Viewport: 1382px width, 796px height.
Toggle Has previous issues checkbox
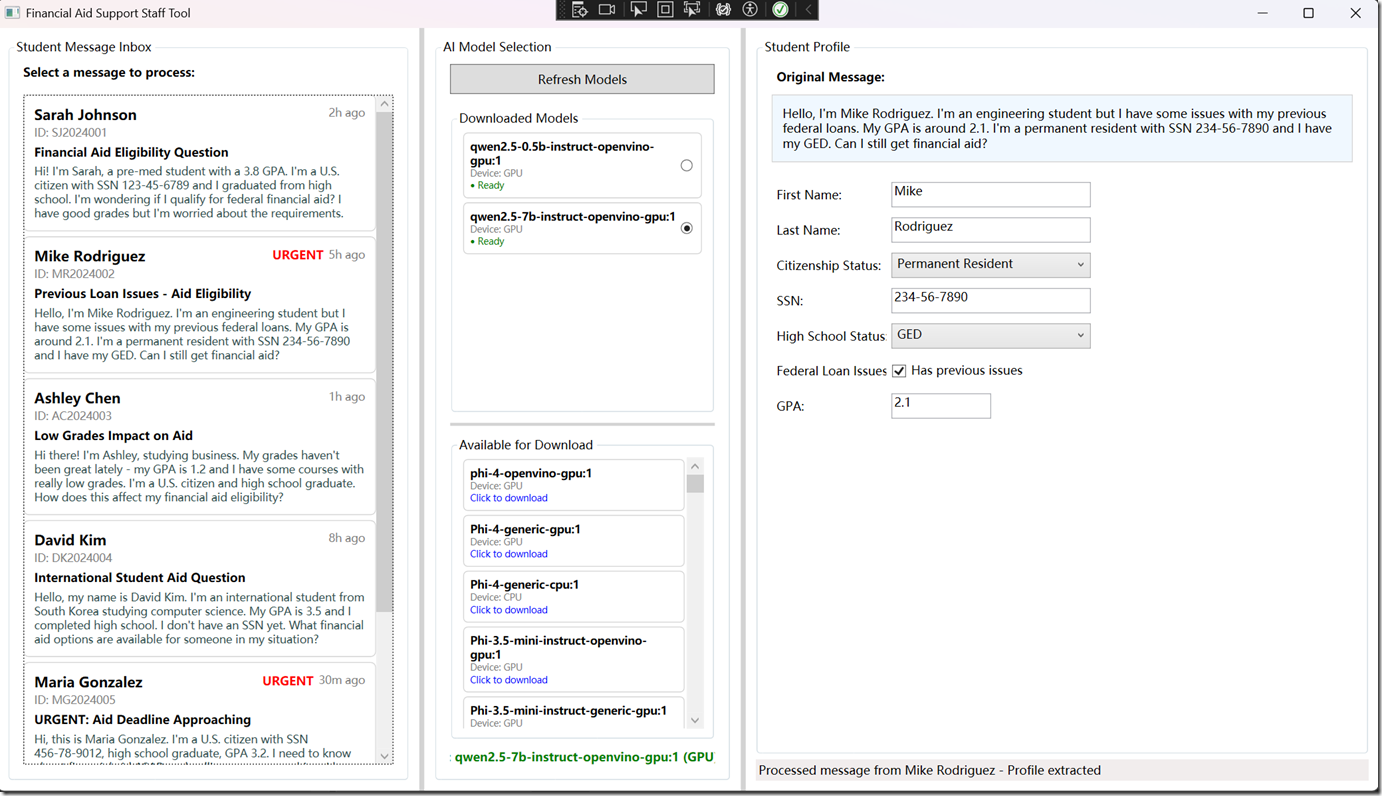coord(899,371)
